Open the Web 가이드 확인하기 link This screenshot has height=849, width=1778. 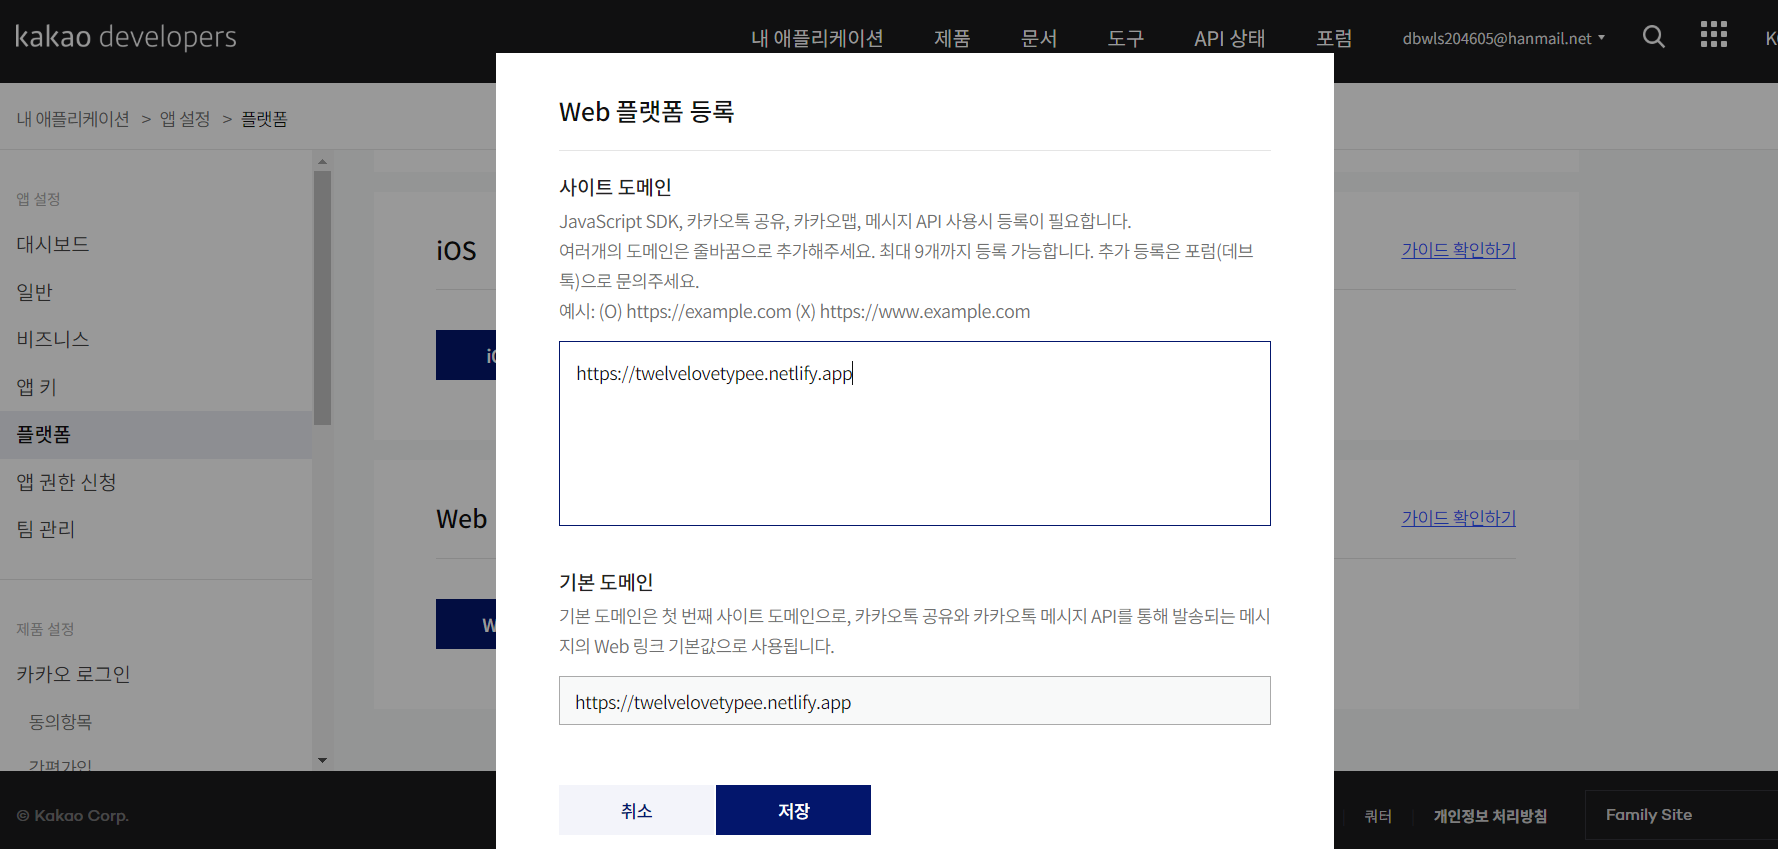pos(1458,518)
